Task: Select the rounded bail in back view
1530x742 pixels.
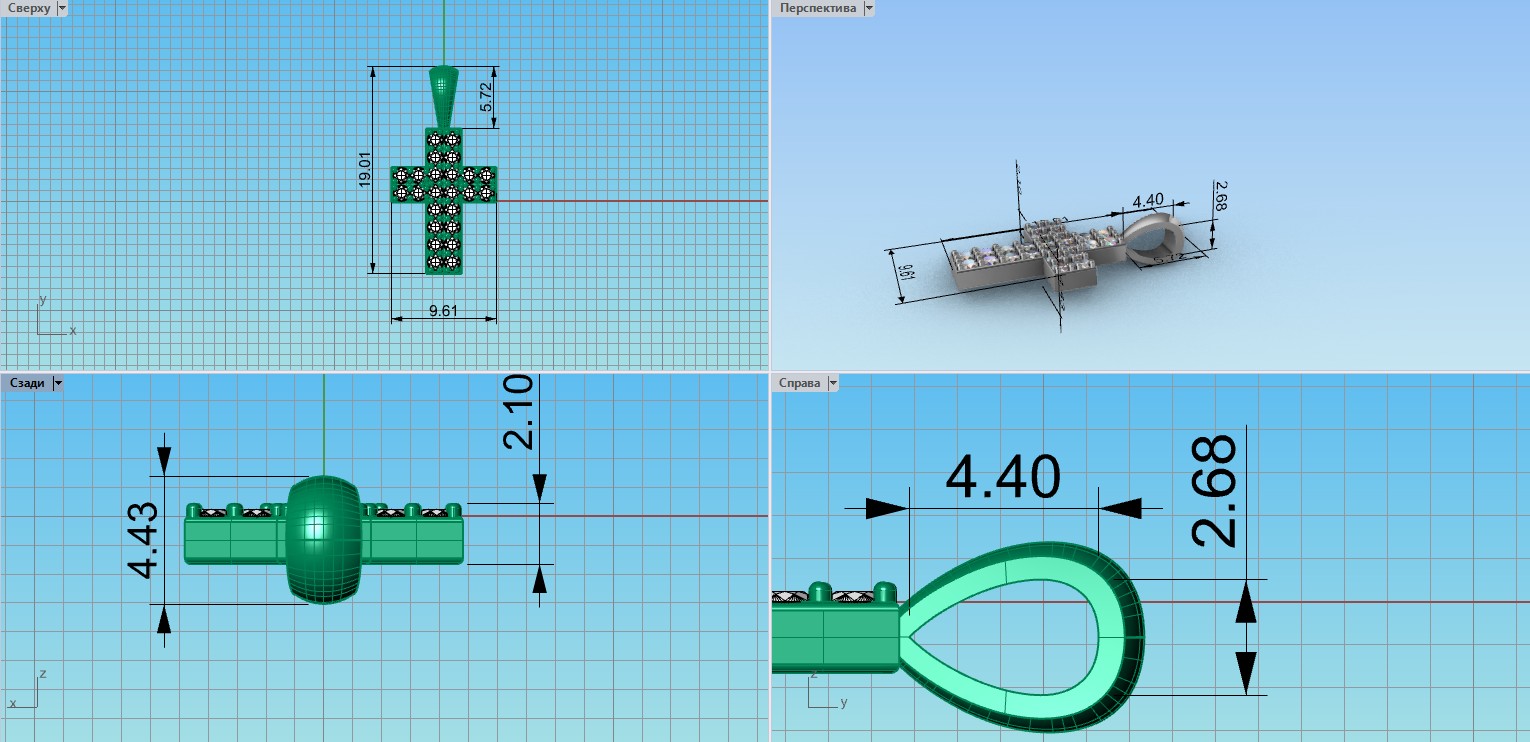Action: pyautogui.click(x=323, y=540)
